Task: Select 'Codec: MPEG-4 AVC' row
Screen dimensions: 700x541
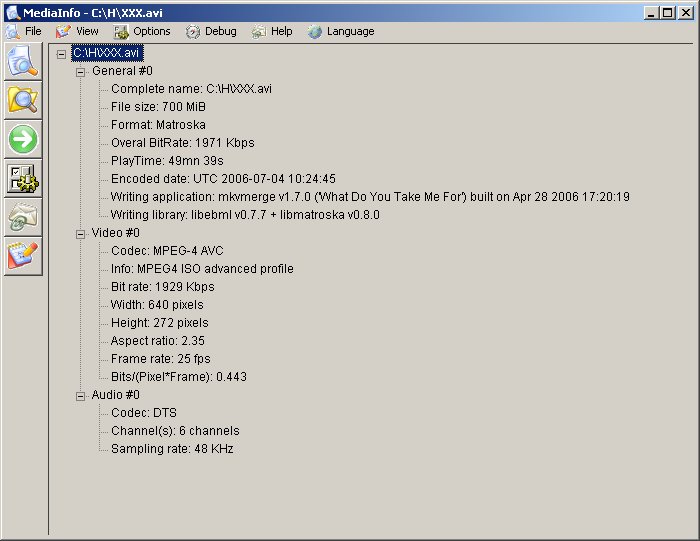Action: (167, 251)
